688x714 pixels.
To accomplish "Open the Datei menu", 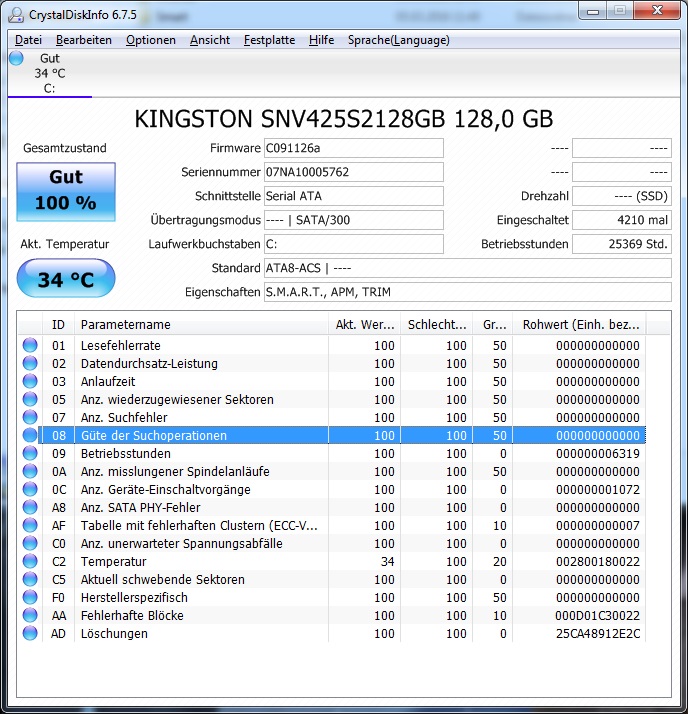I will point(28,40).
